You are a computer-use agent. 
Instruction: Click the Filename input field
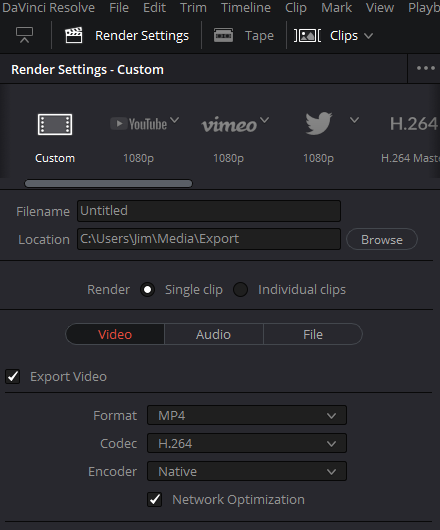pos(209,211)
